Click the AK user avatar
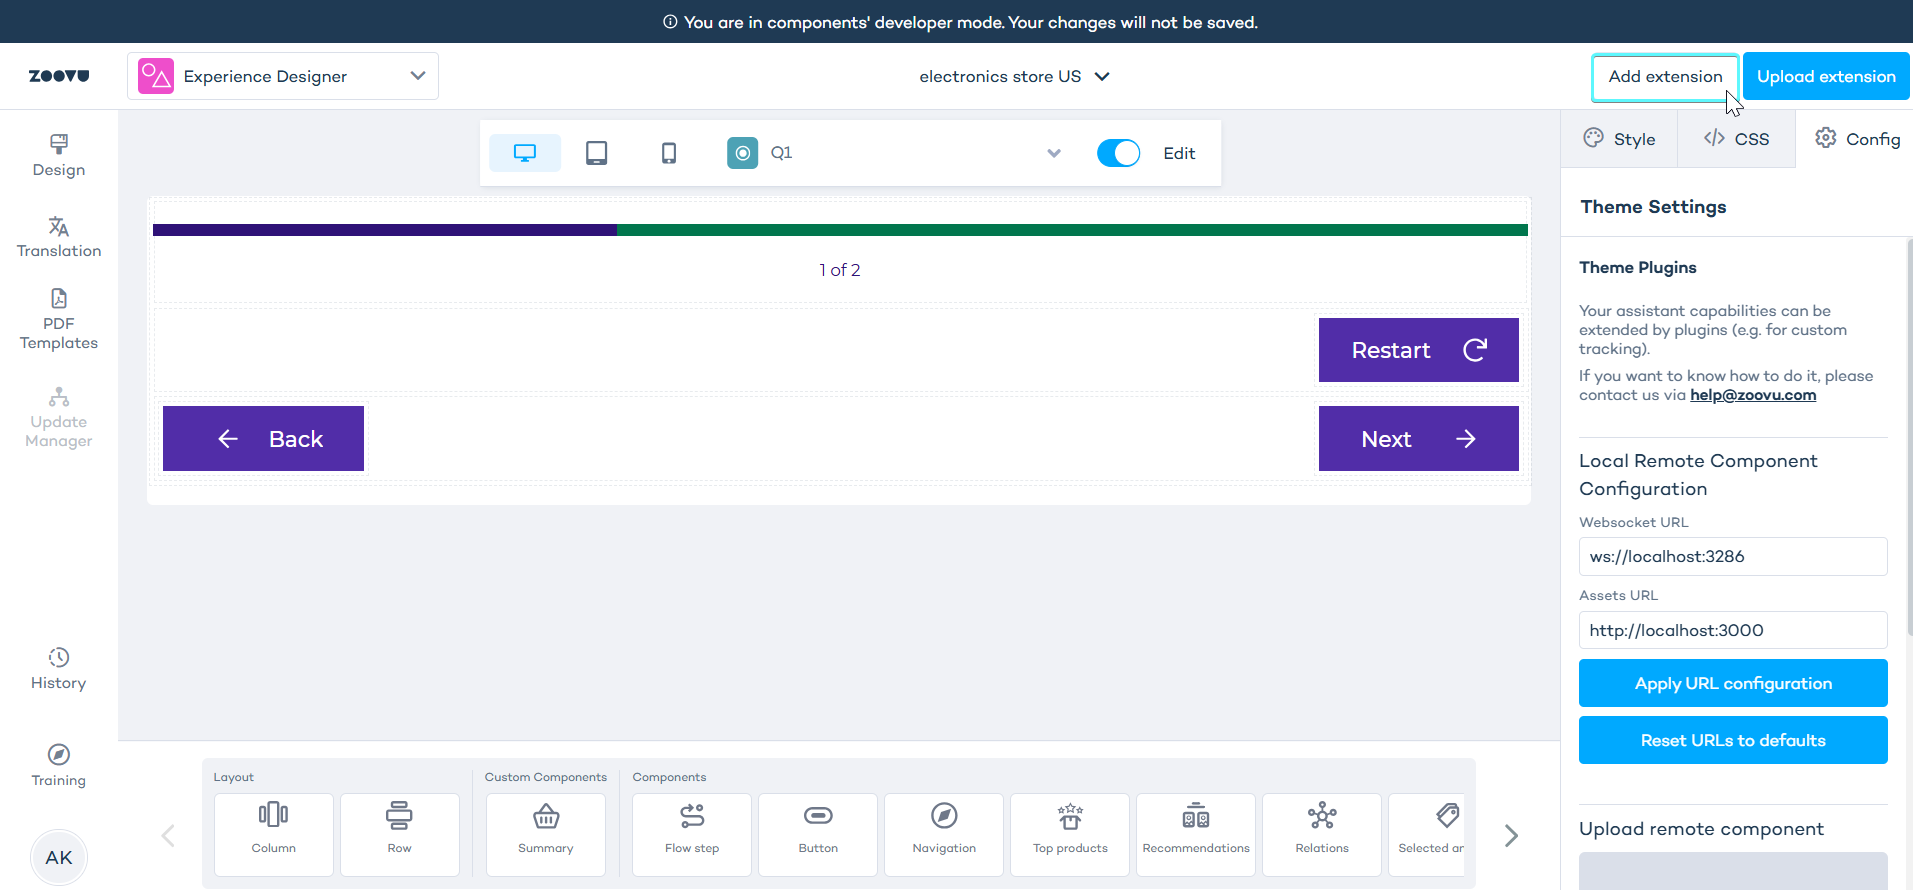The image size is (1913, 890). [59, 857]
